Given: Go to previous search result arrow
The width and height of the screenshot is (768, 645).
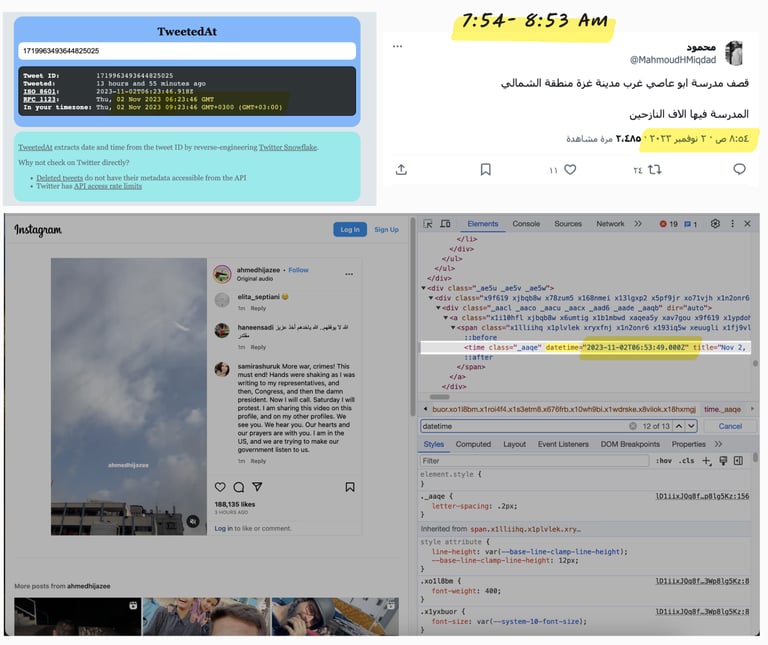Looking at the screenshot, I should (679, 427).
